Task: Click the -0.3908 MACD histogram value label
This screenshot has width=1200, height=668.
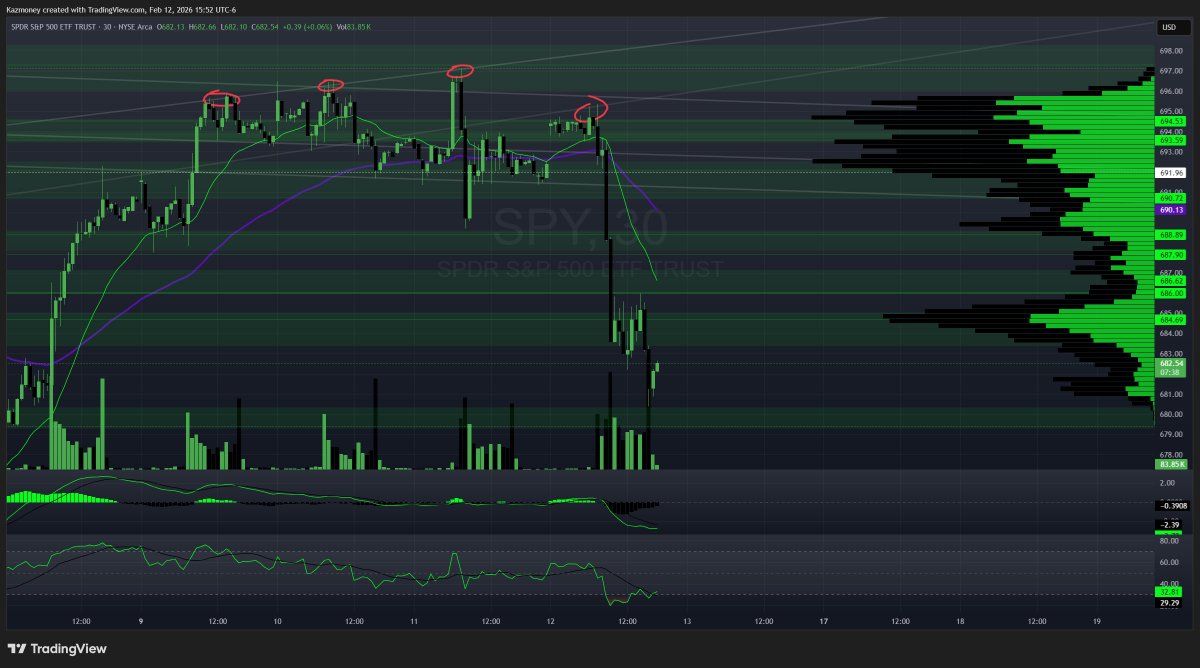Action: point(1171,507)
